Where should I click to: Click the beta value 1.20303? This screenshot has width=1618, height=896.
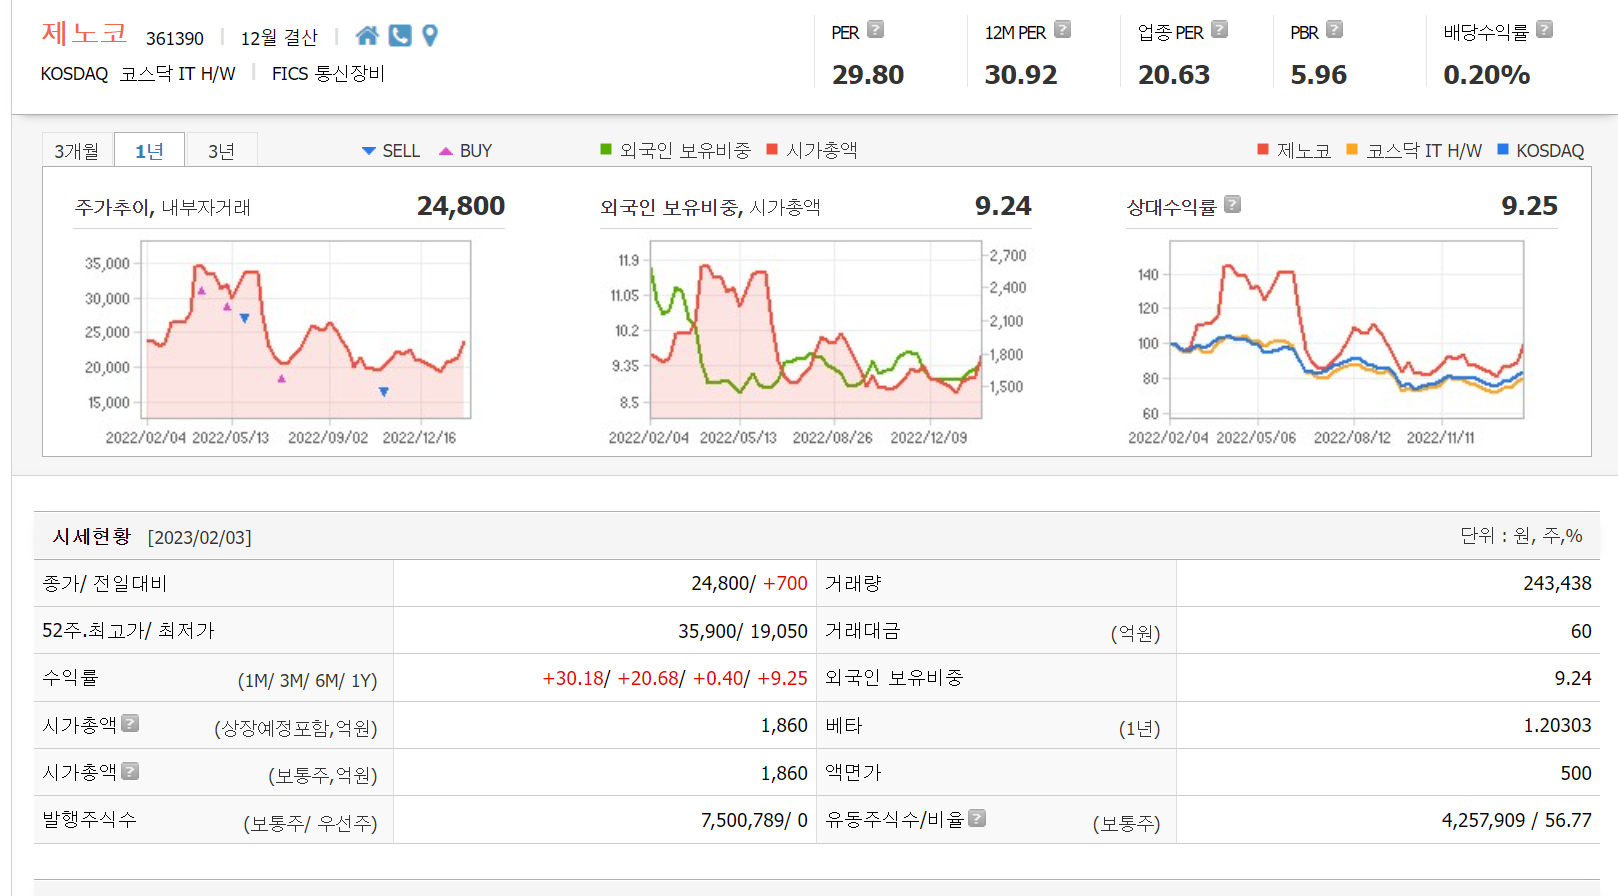coord(1557,725)
